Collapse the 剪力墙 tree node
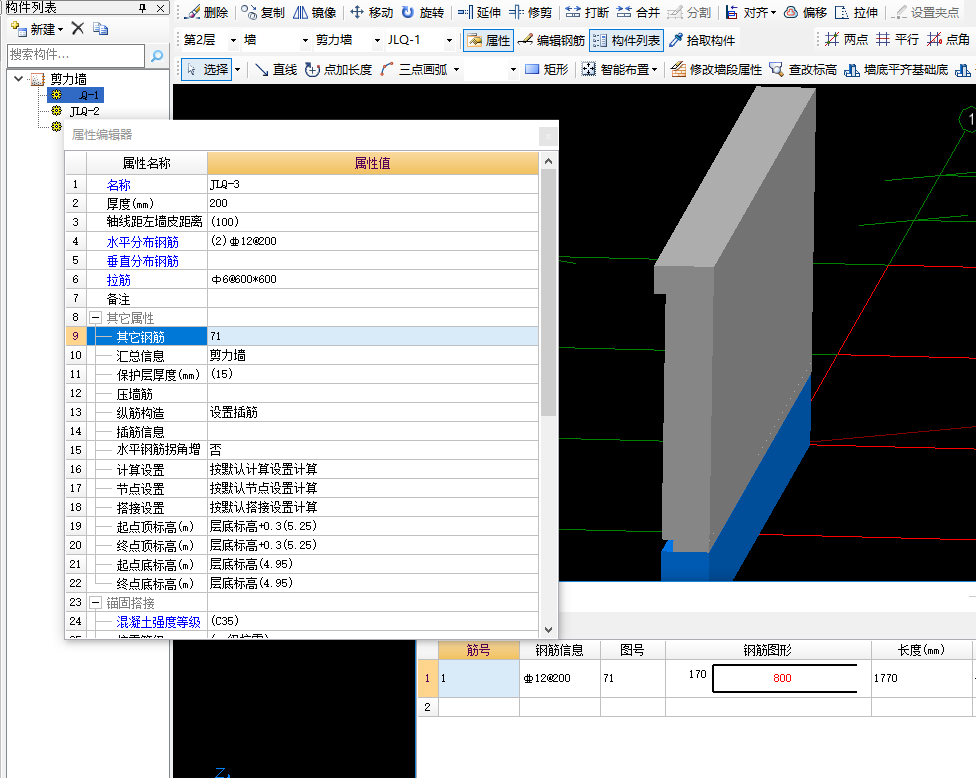976x778 pixels. tap(19, 79)
